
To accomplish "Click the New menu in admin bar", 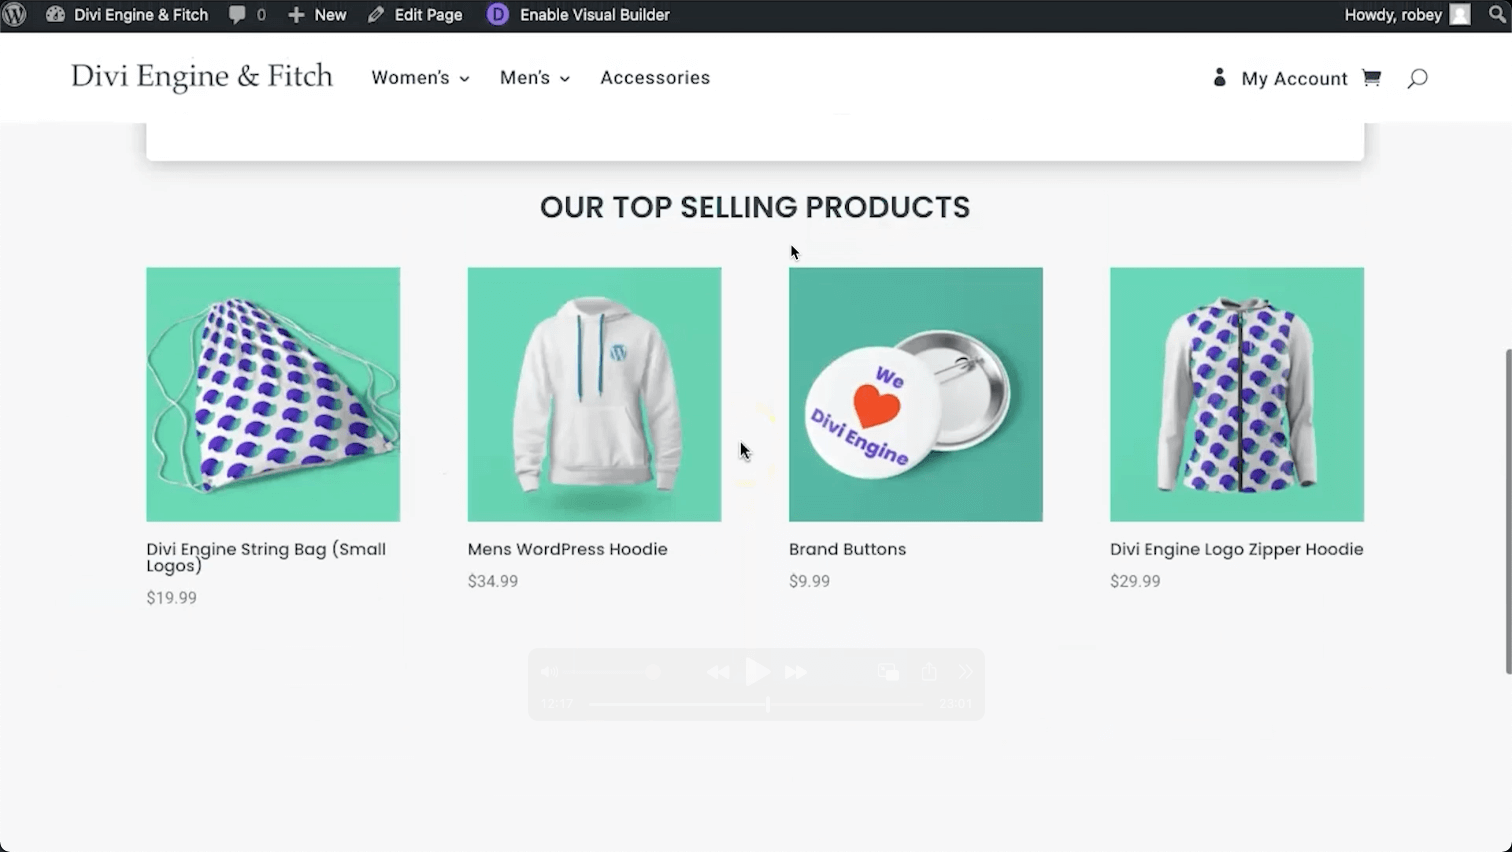I will coord(317,15).
